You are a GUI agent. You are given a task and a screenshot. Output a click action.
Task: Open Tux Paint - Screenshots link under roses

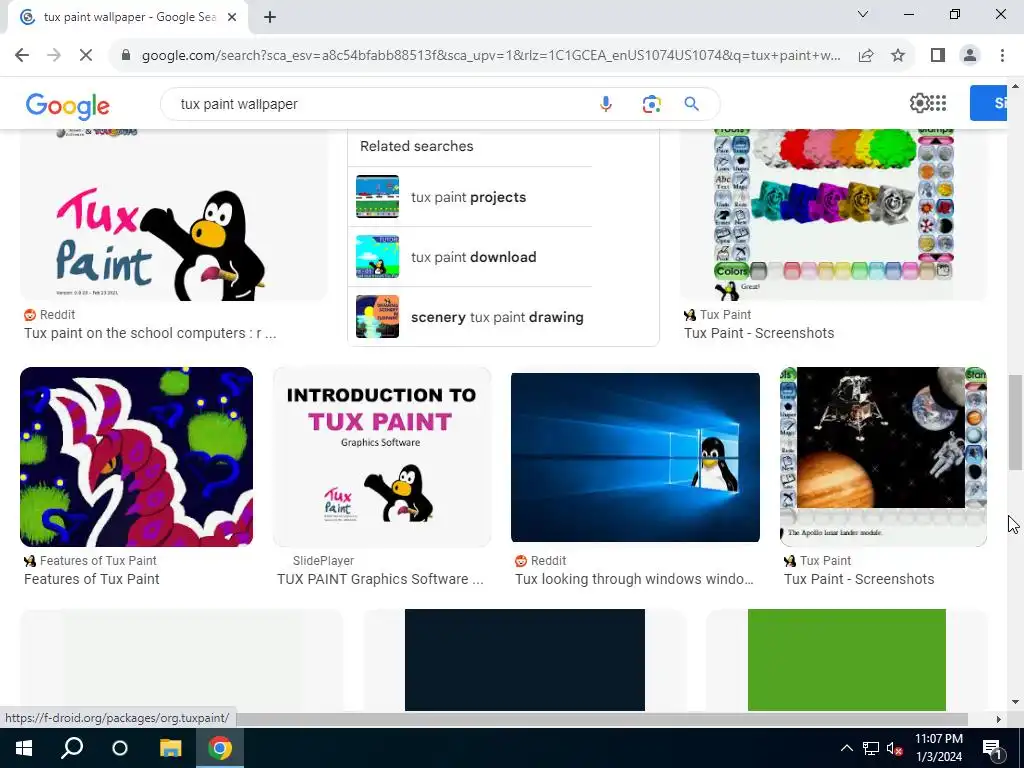coord(759,333)
